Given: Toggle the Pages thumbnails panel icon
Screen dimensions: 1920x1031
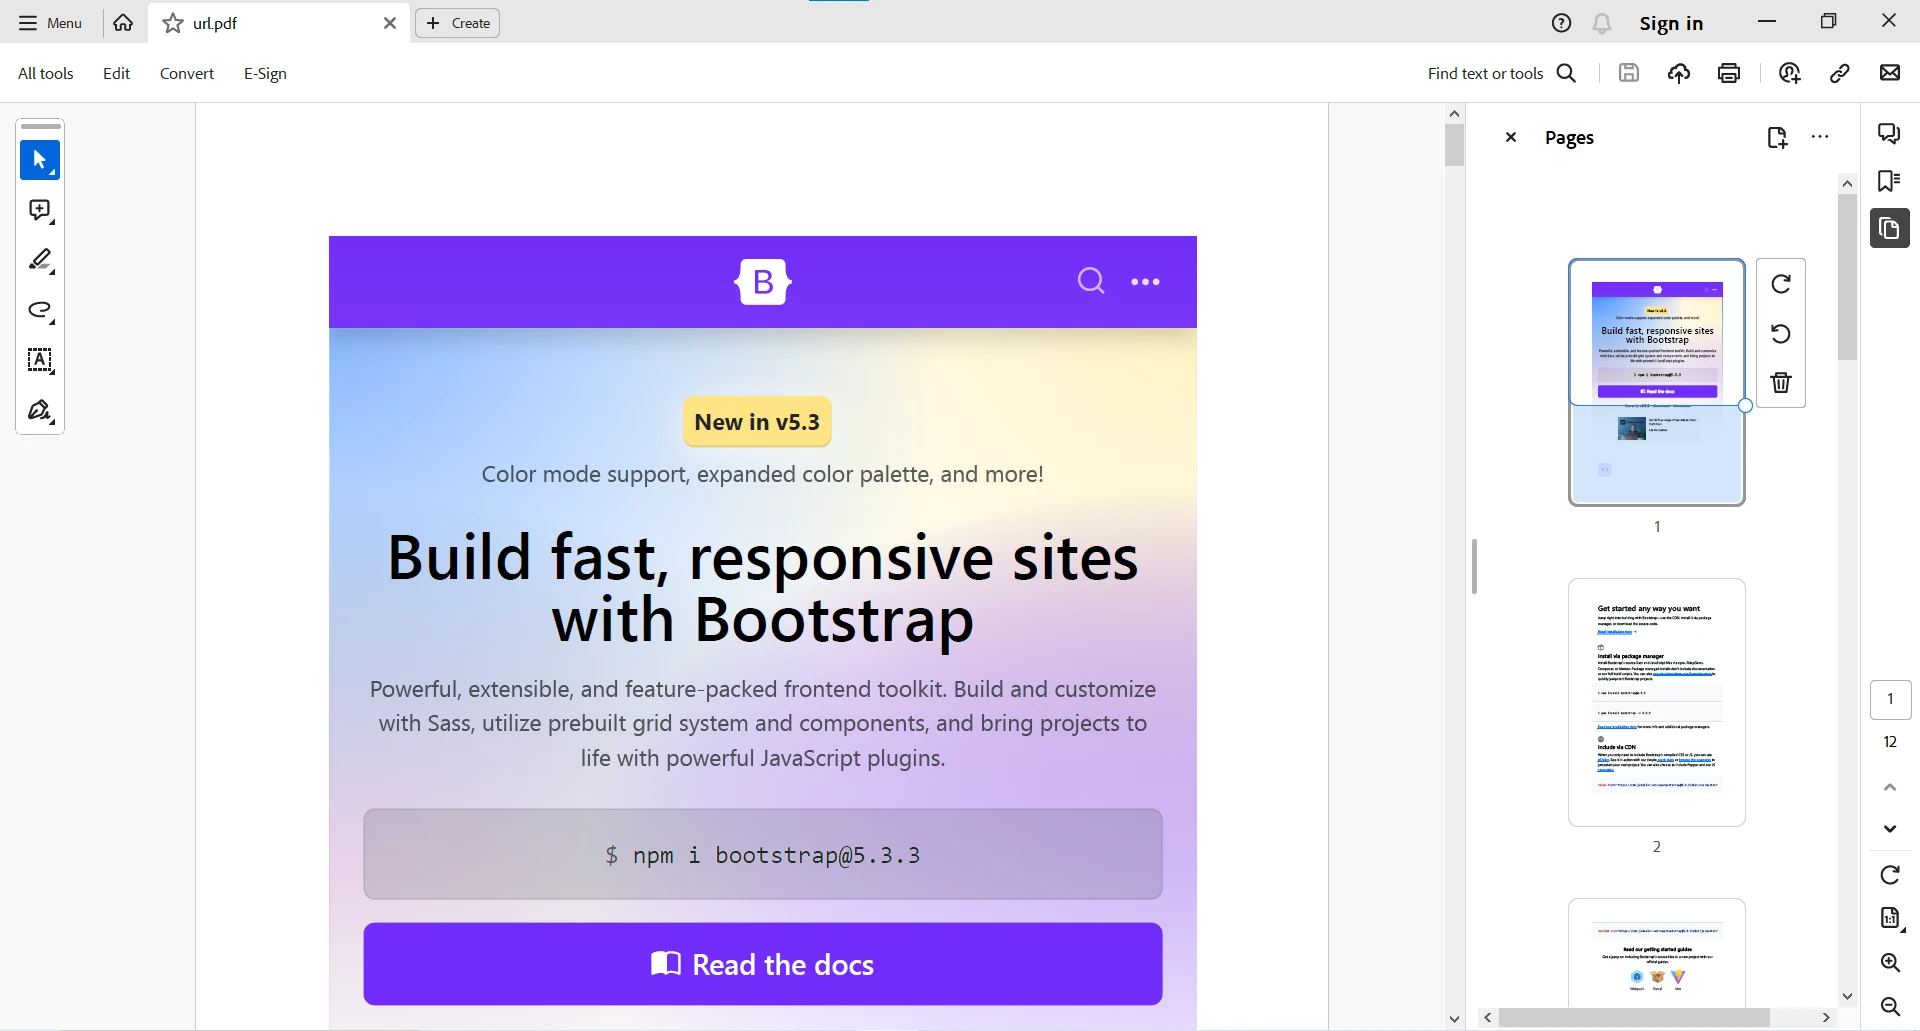Looking at the screenshot, I should (x=1890, y=228).
